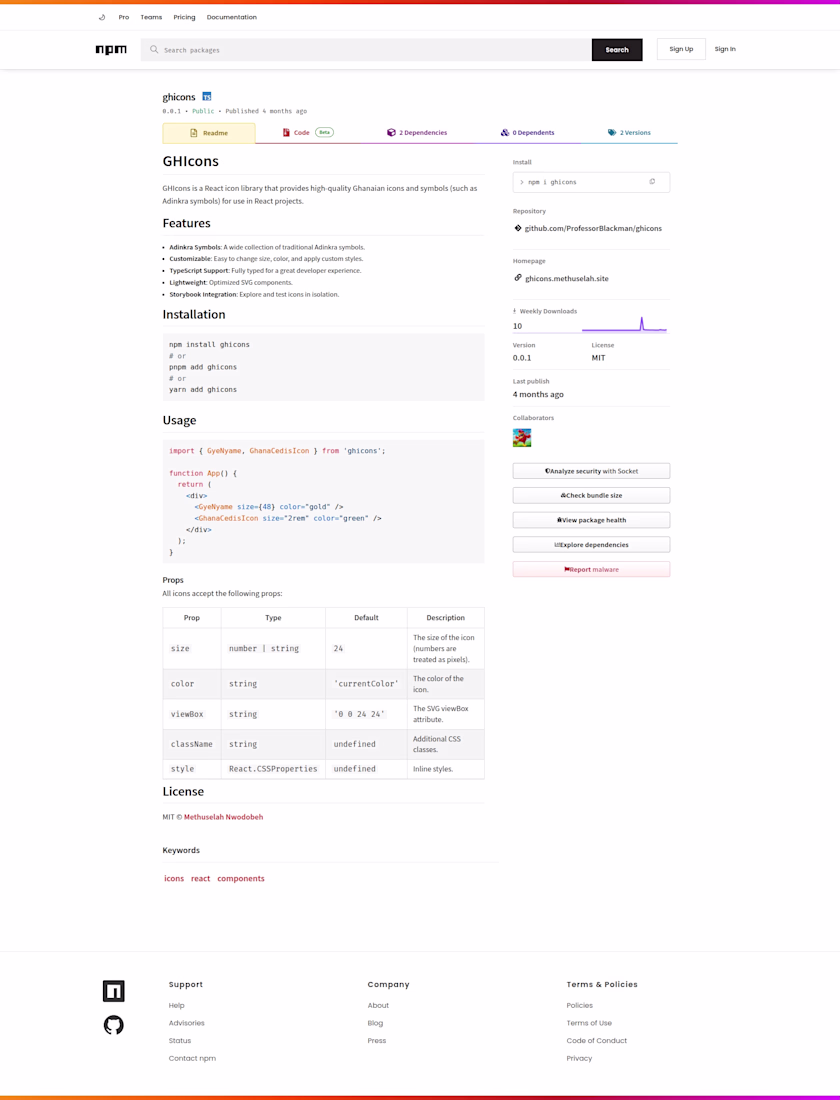The width and height of the screenshot is (840, 1100).
Task: Click the git icon beside the repository link
Action: click(x=518, y=228)
